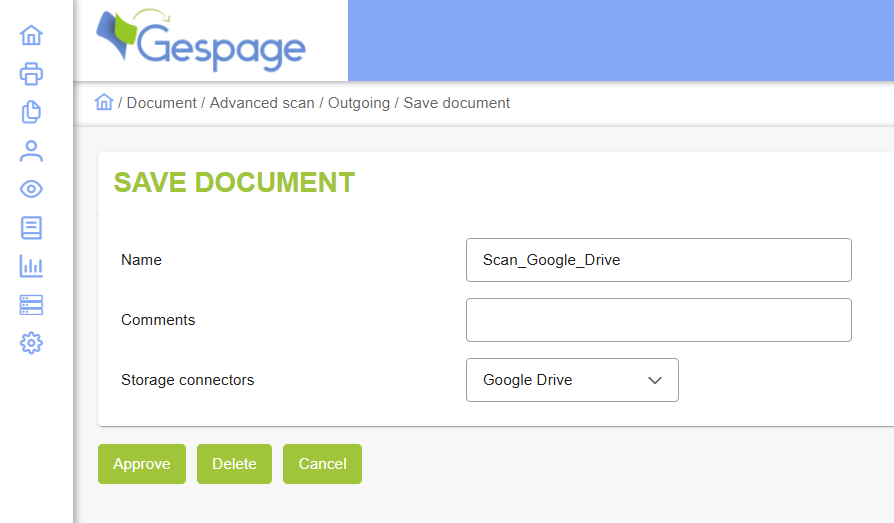The image size is (894, 523).
Task: Open the server icon in sidebar
Action: point(31,305)
